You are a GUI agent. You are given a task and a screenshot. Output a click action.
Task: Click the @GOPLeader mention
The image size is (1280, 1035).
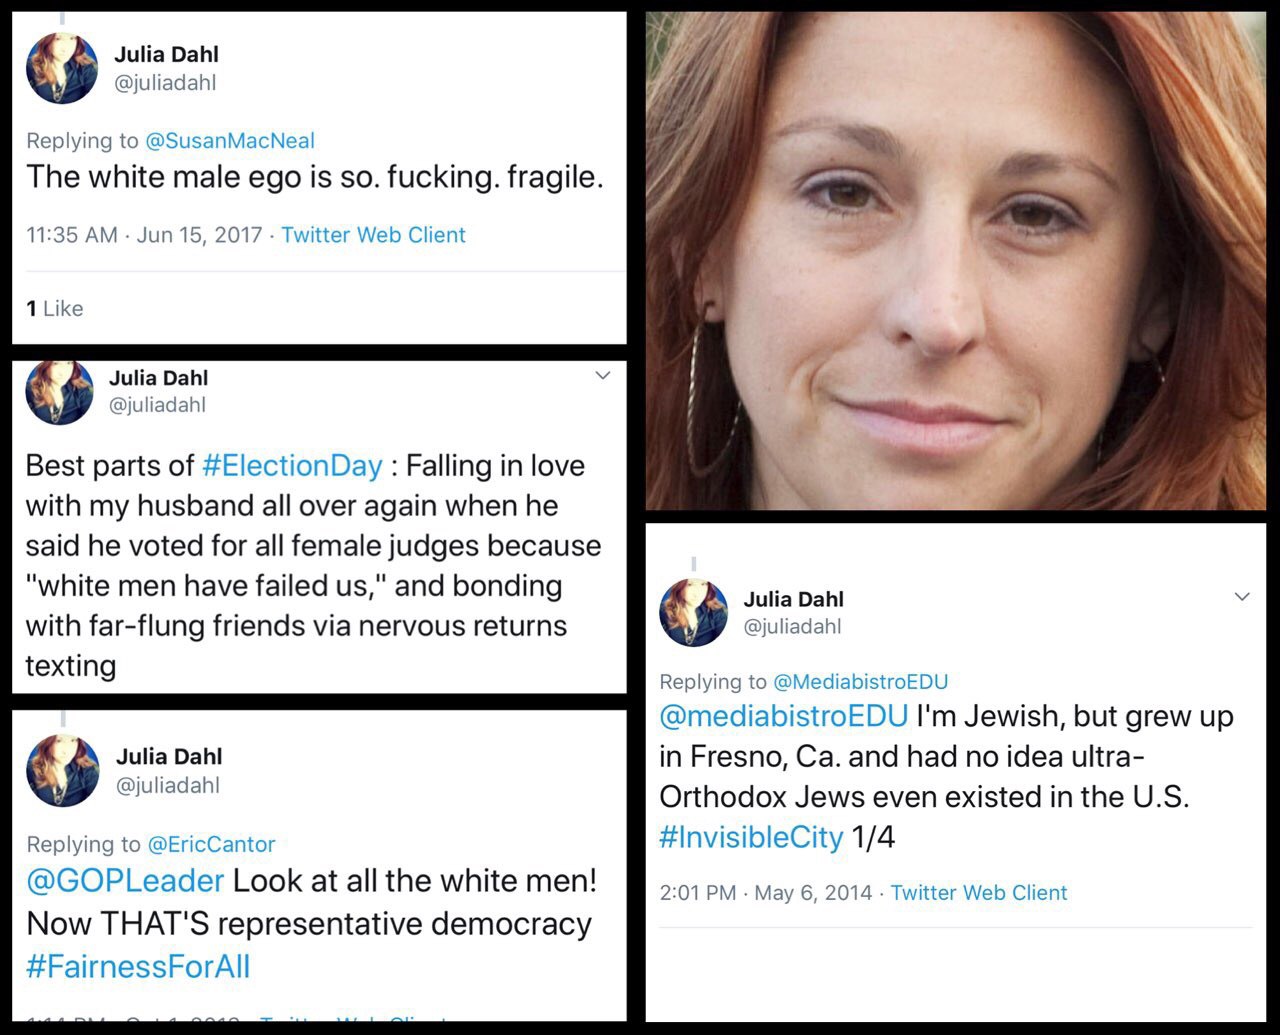point(125,881)
